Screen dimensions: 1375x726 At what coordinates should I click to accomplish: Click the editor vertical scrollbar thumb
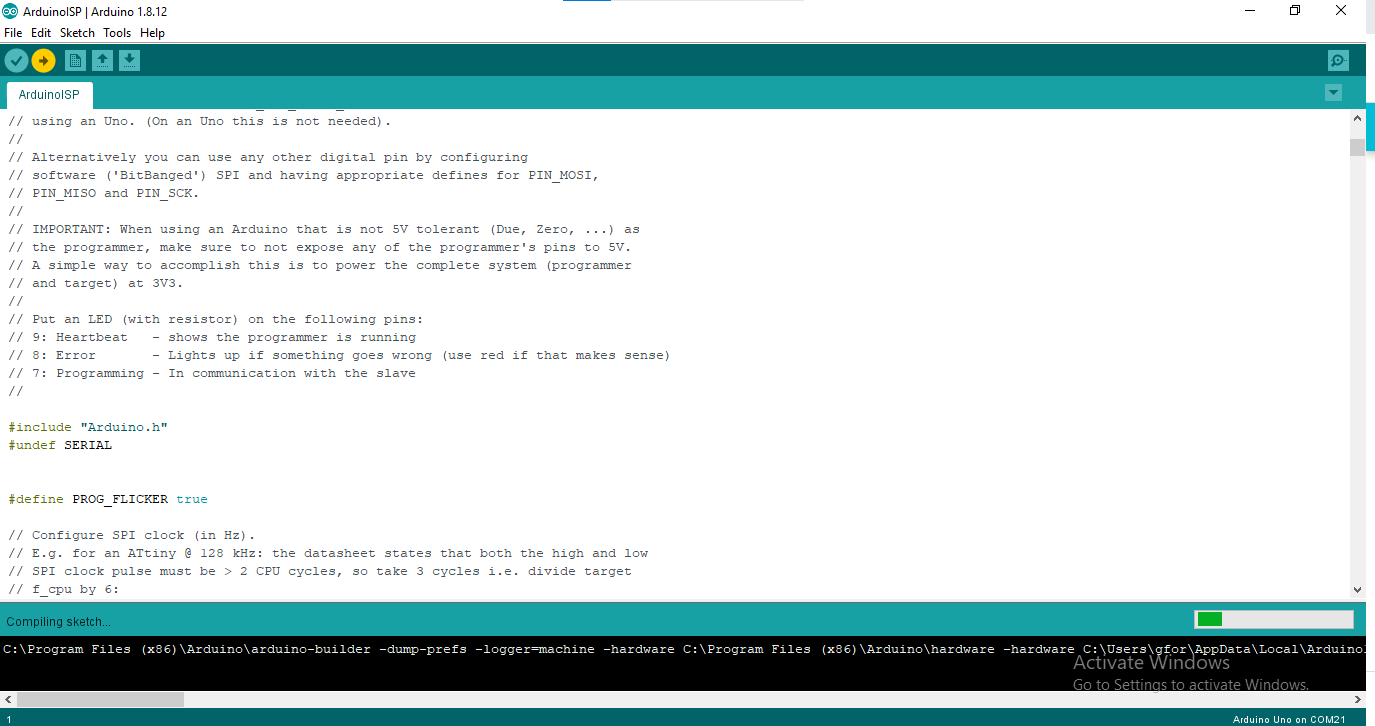coord(1357,148)
